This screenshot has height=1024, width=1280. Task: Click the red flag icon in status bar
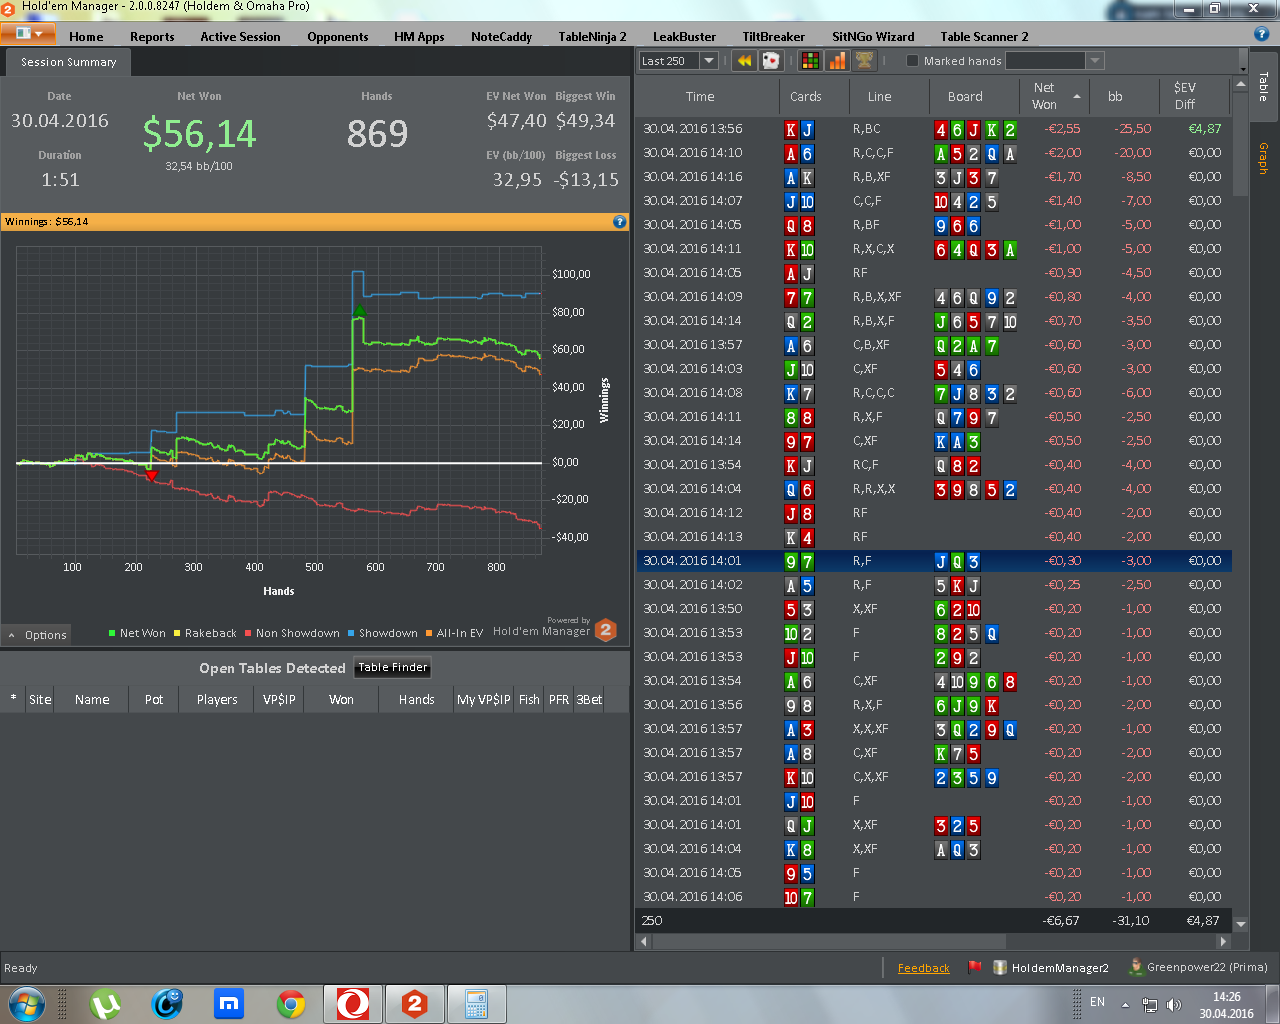click(x=975, y=967)
